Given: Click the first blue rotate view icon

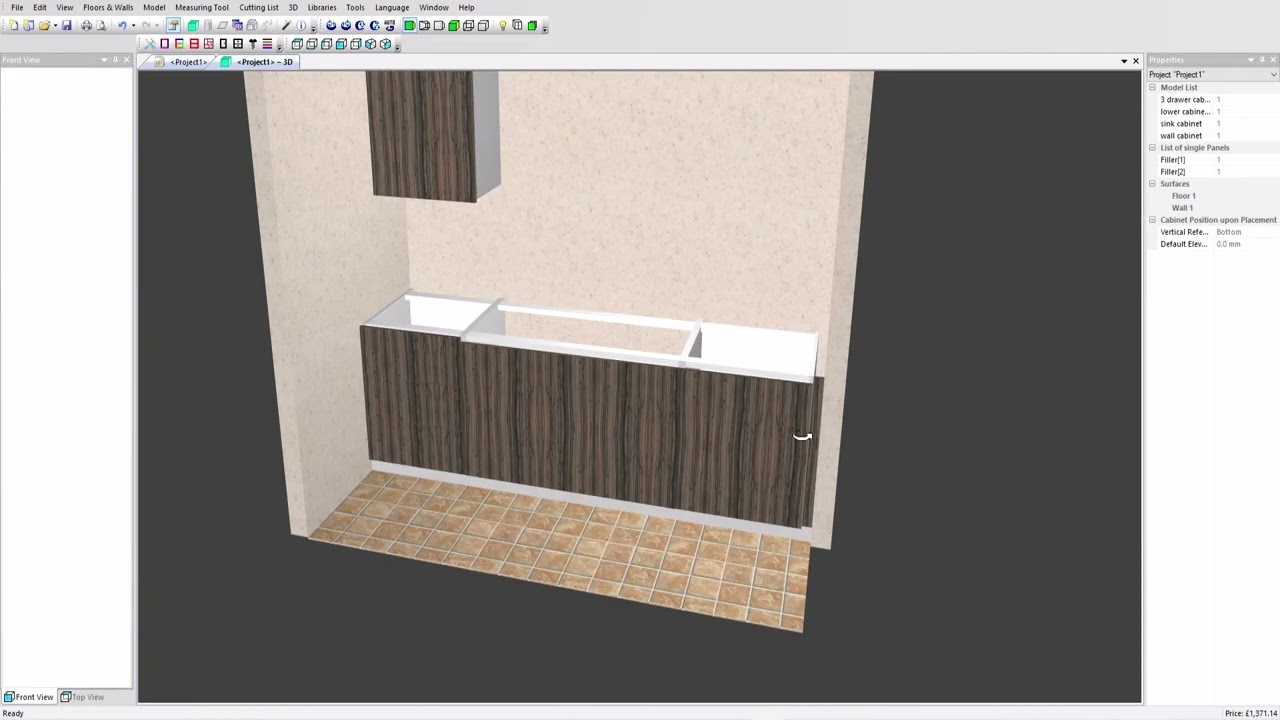Looking at the screenshot, I should pyautogui.click(x=331, y=25).
